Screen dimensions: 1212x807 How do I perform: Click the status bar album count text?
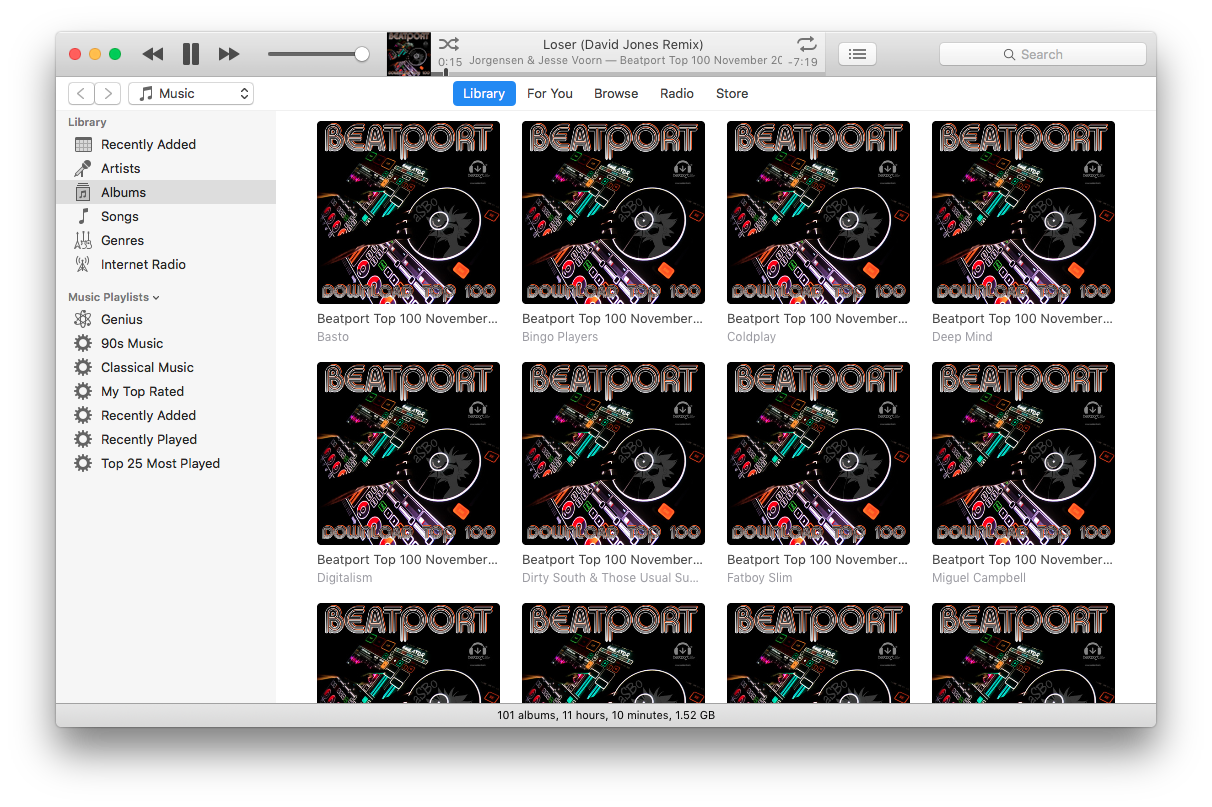[606, 716]
